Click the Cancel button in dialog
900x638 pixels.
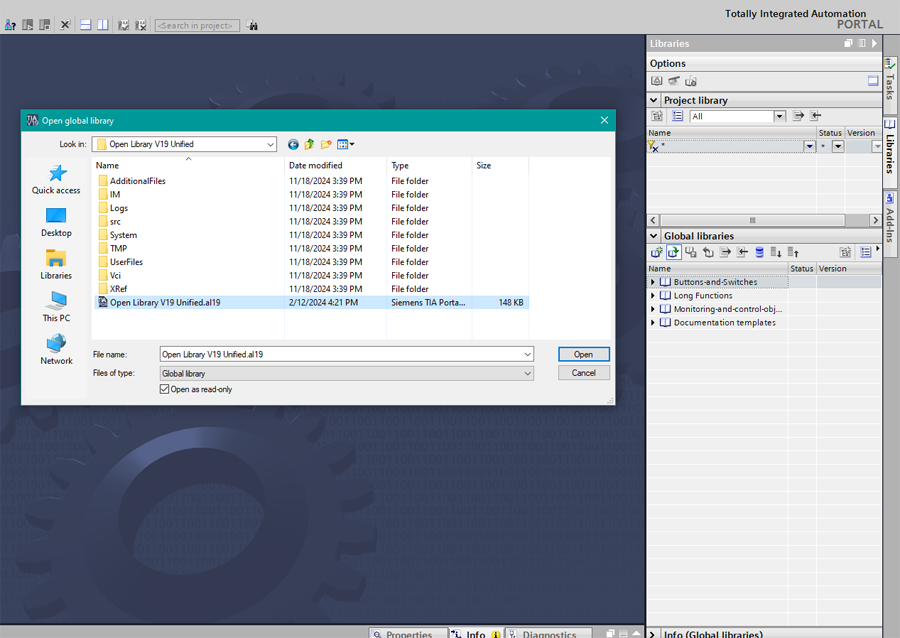pyautogui.click(x=583, y=373)
